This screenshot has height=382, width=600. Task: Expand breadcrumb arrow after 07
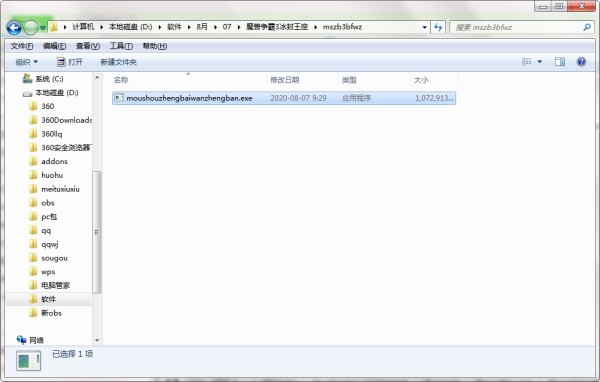pyautogui.click(x=239, y=27)
